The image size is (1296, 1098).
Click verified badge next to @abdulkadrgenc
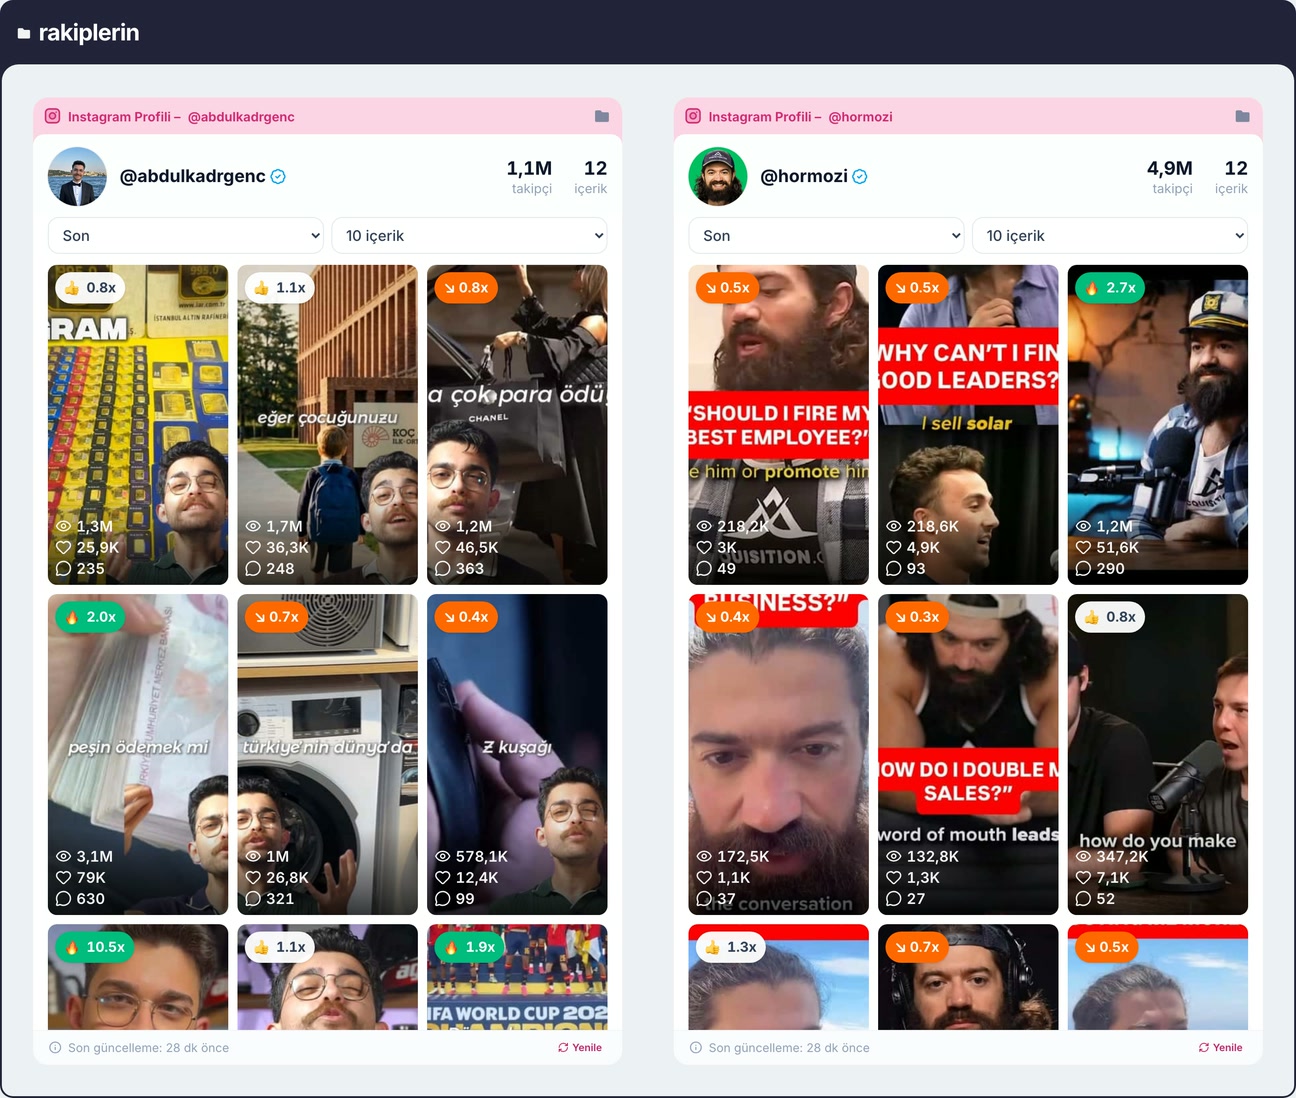[x=278, y=177]
